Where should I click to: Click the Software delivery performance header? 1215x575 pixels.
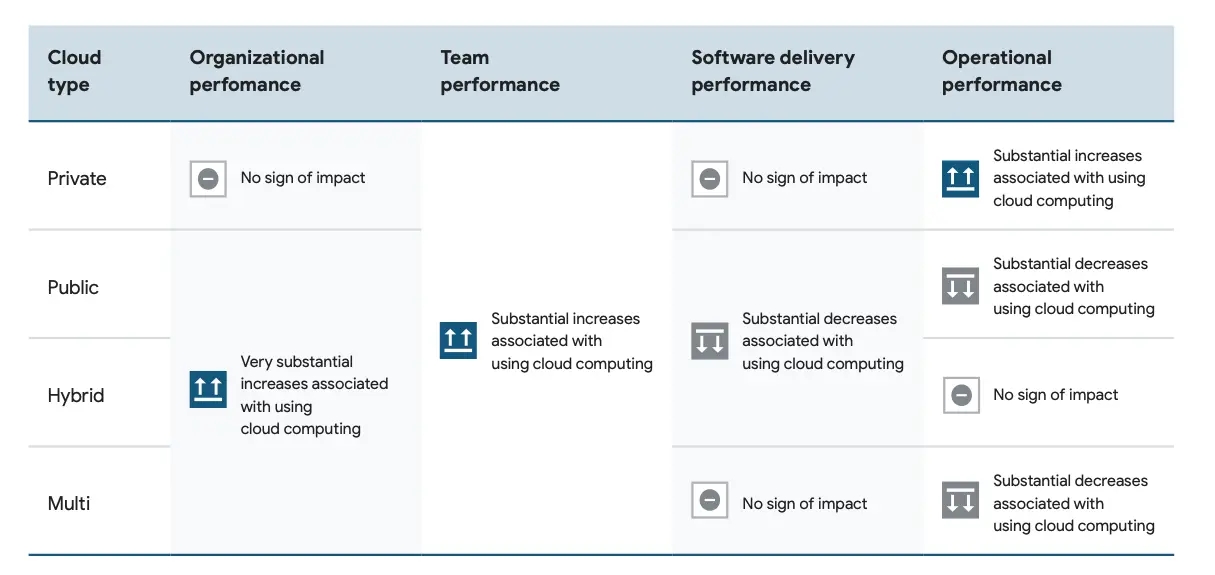773,71
